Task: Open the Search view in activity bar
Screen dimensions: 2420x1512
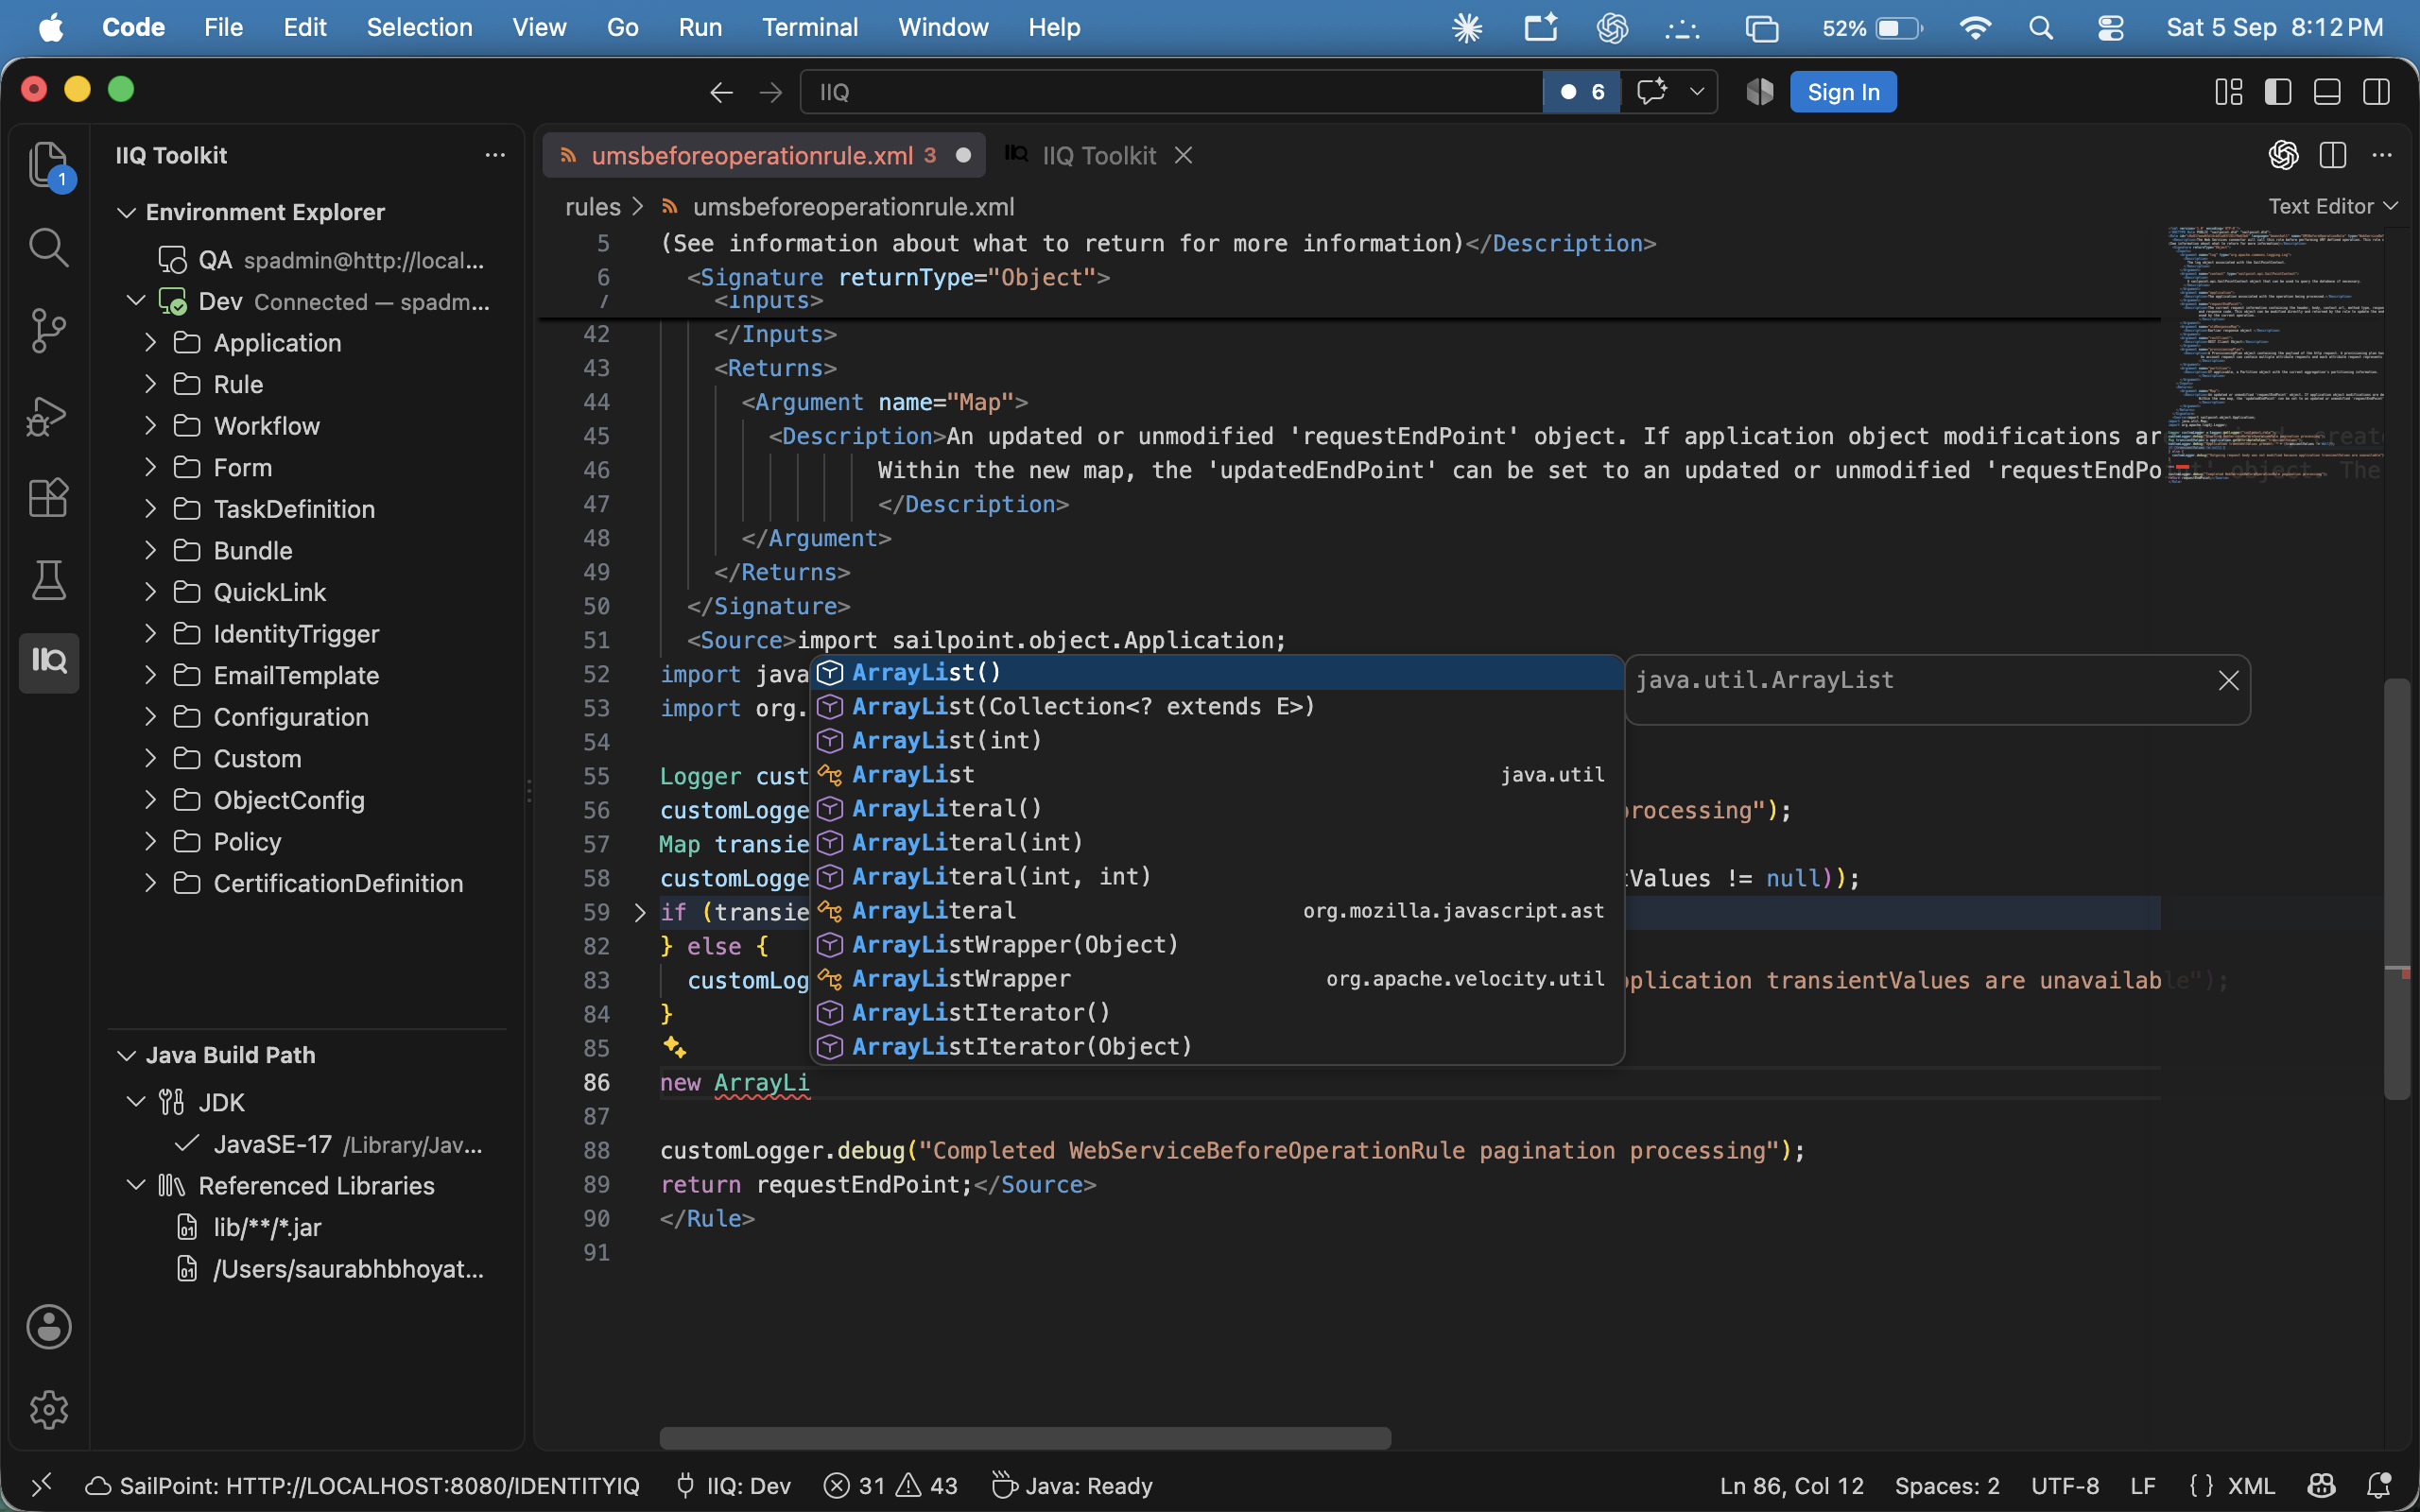Action: point(48,247)
